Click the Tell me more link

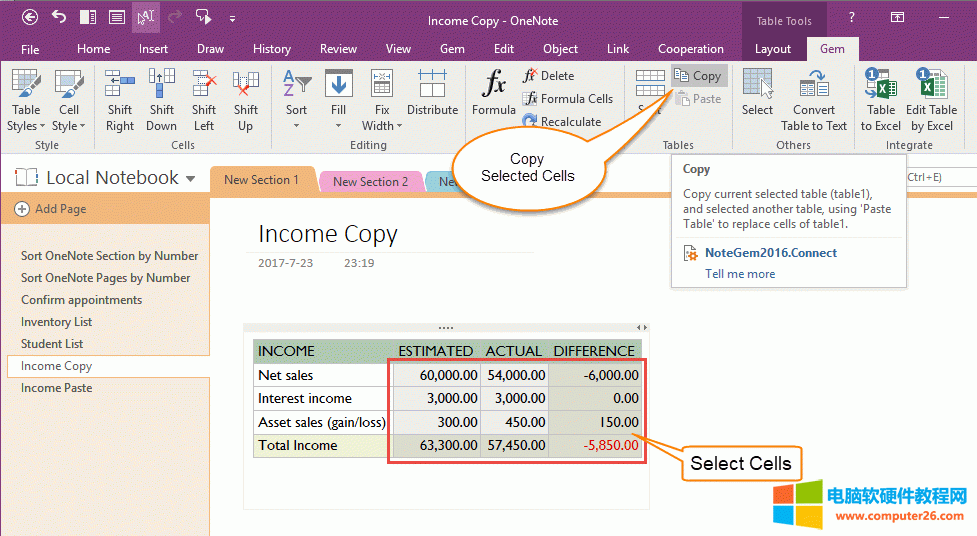coord(739,274)
